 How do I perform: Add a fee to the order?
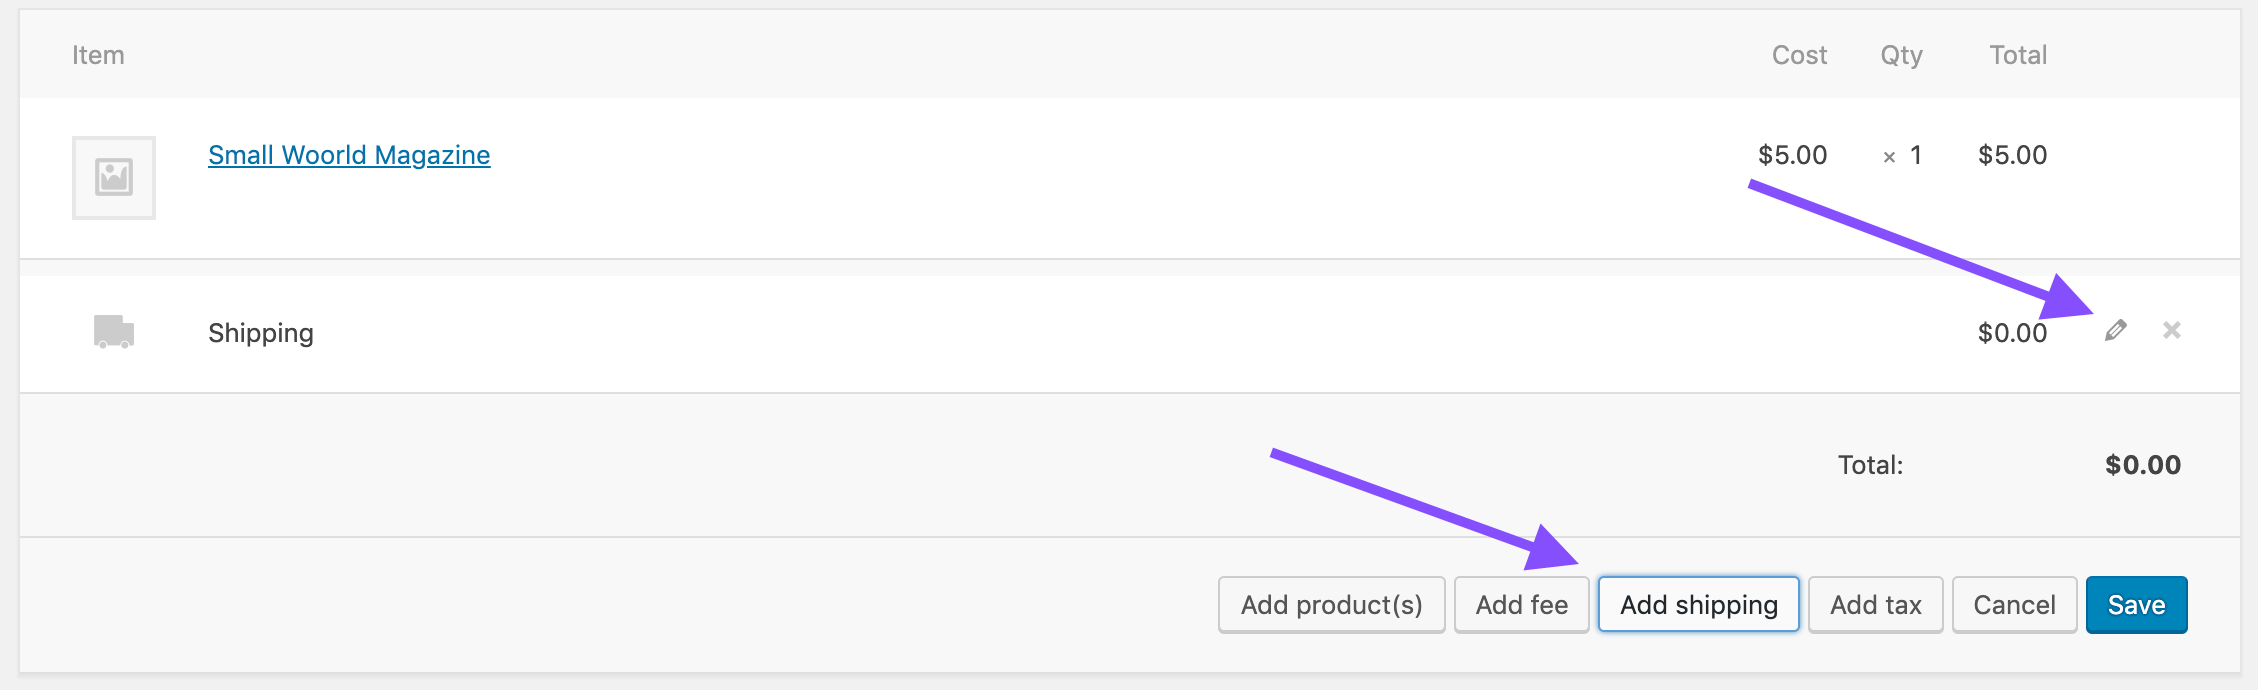click(1521, 604)
